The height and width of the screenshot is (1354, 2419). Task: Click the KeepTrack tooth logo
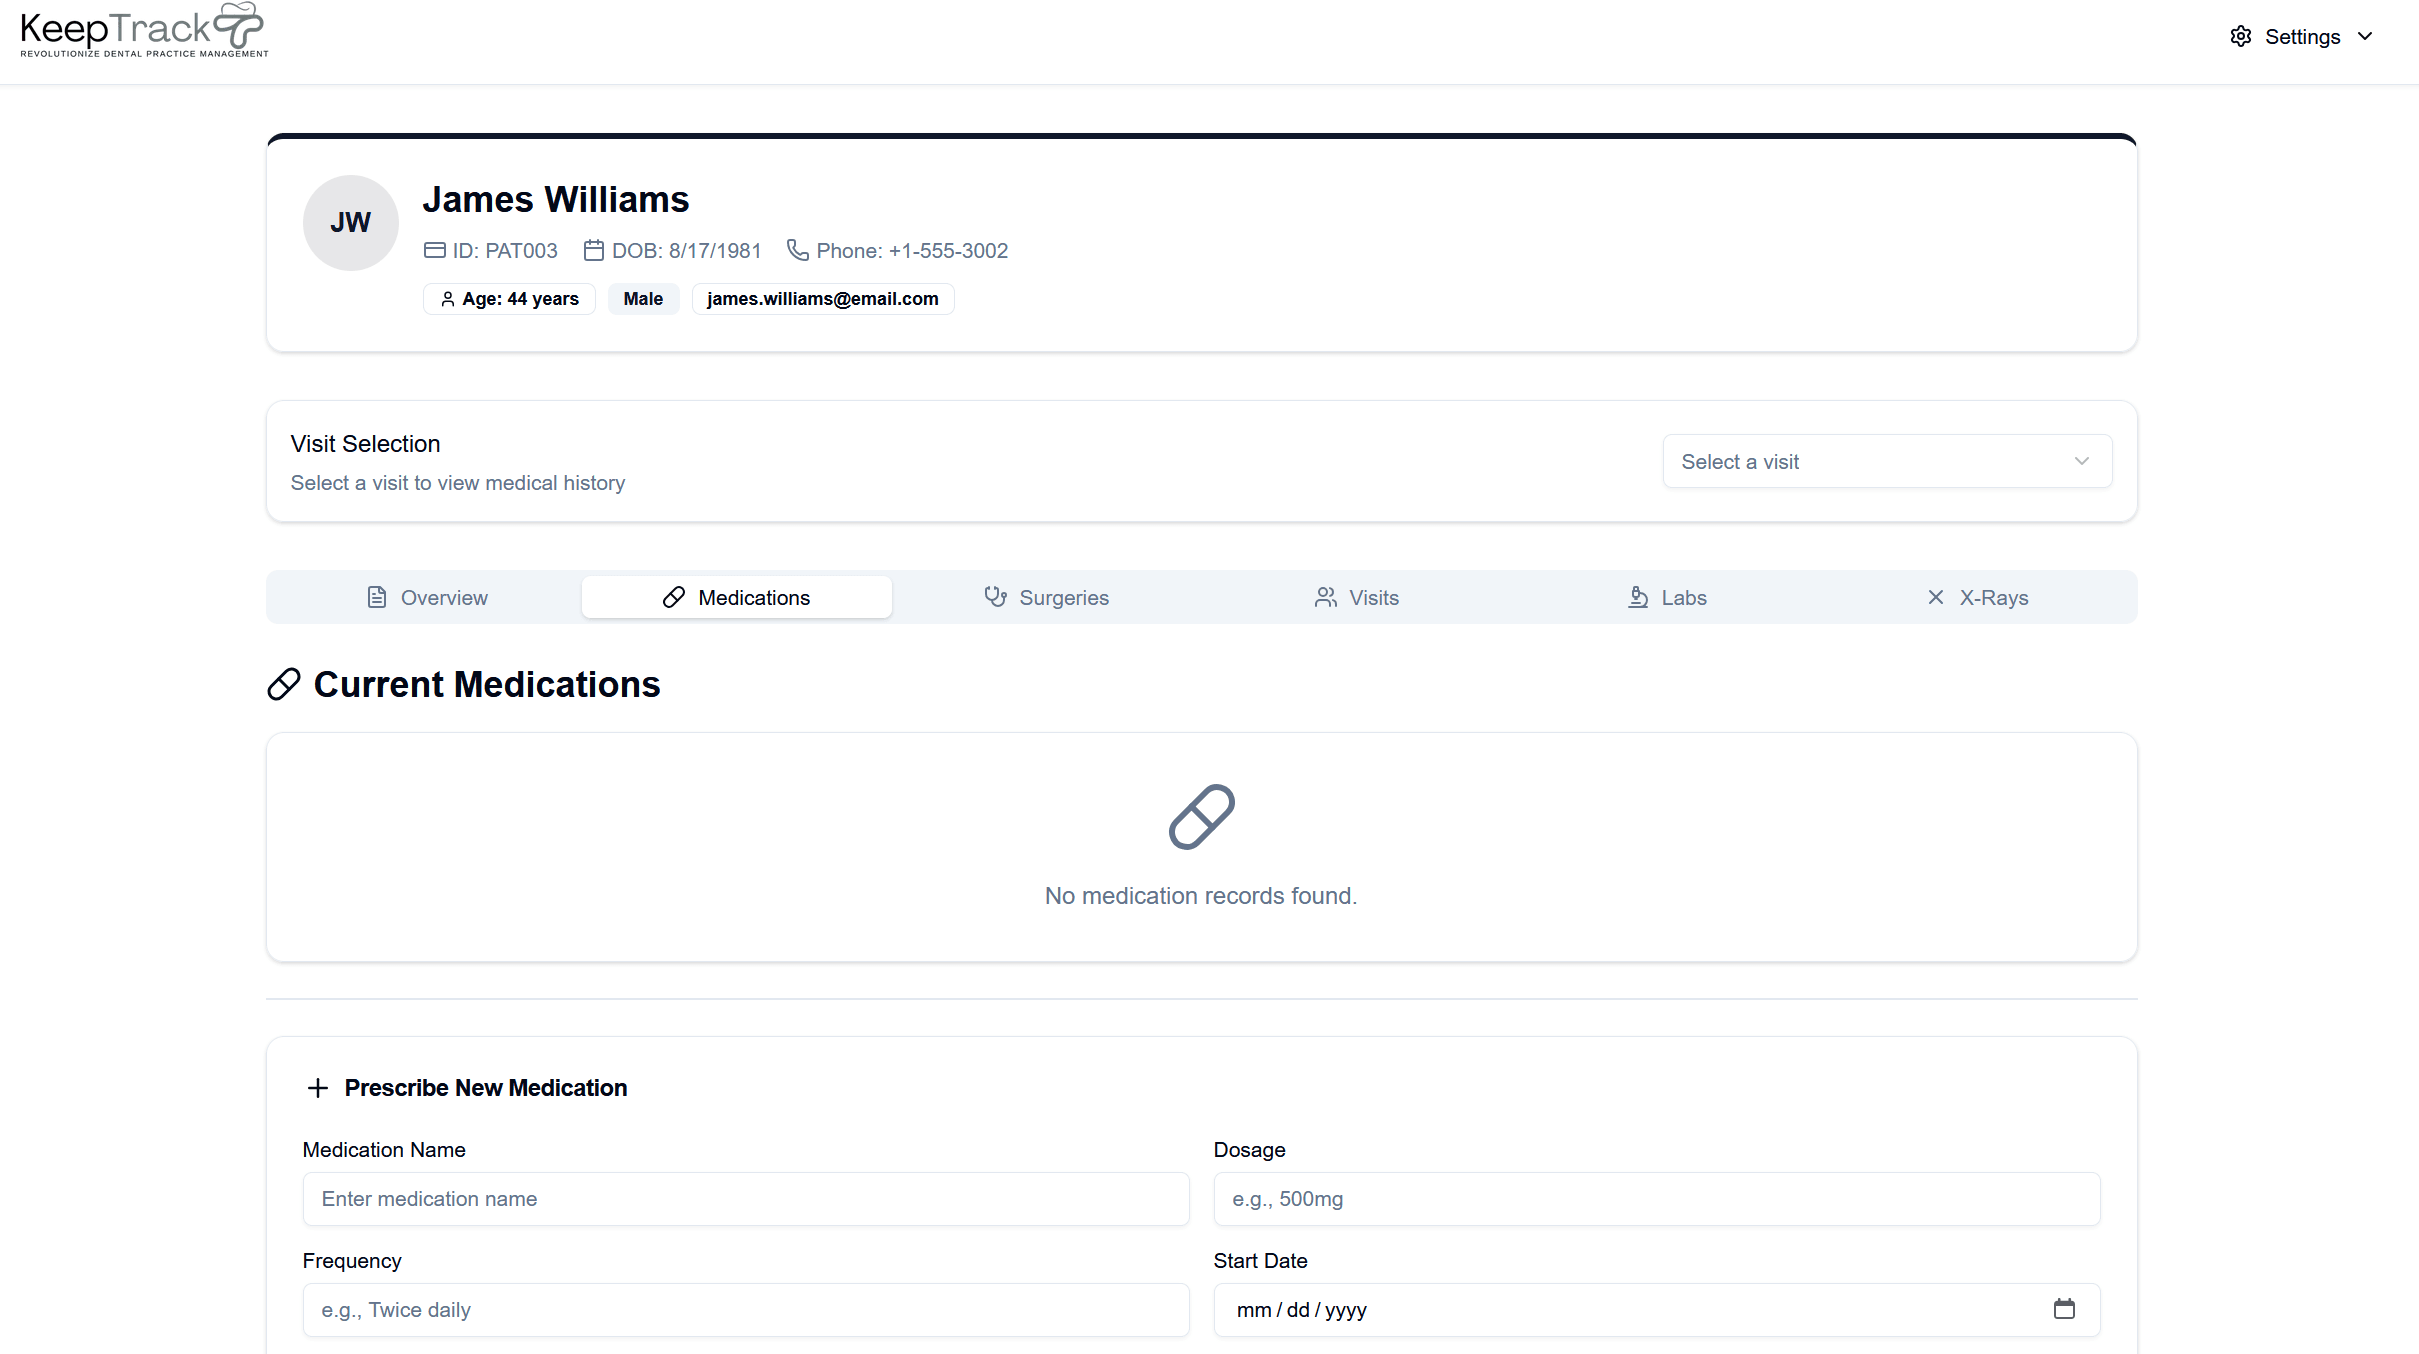point(239,24)
